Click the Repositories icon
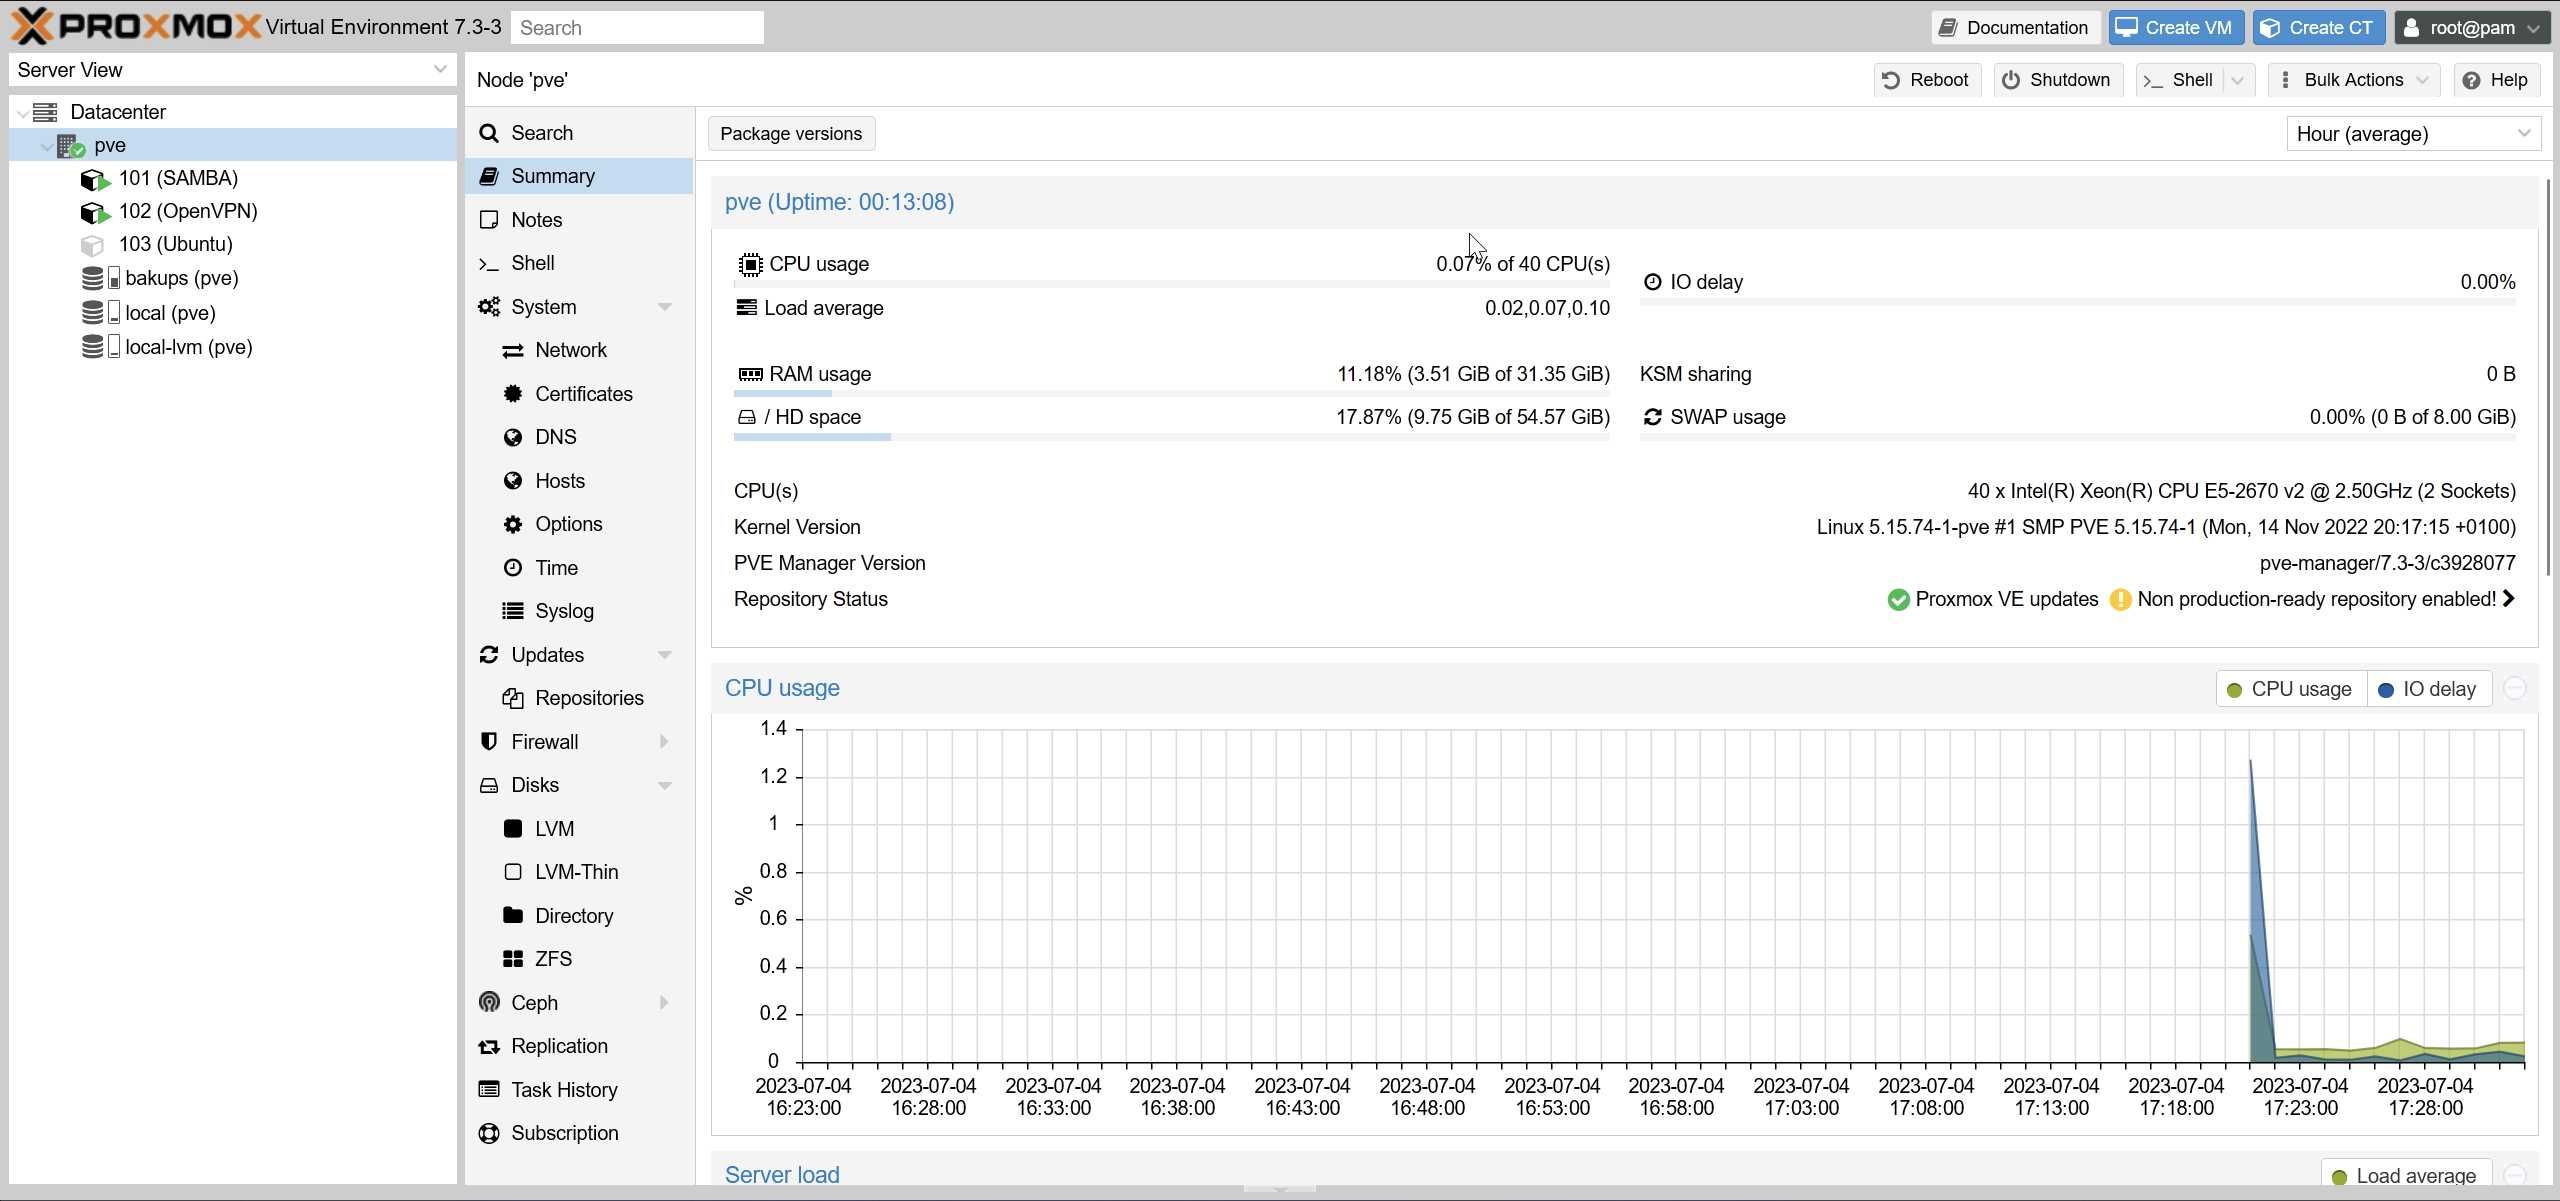The height and width of the screenshot is (1201, 2560). click(x=513, y=698)
